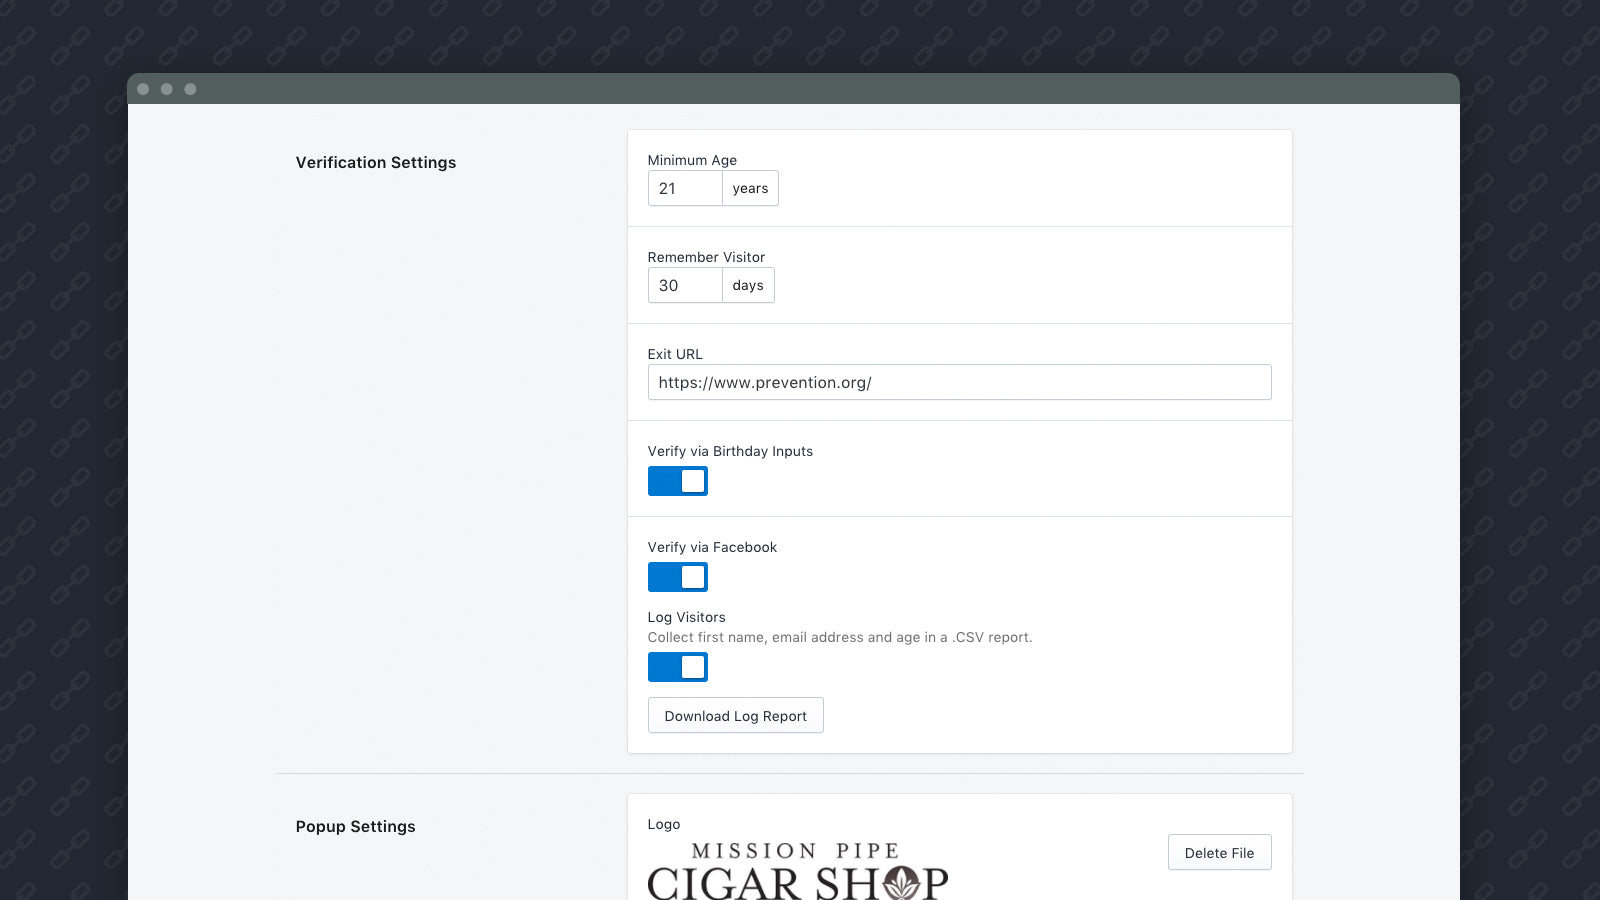Click the middle window control dot

pyautogui.click(x=167, y=89)
